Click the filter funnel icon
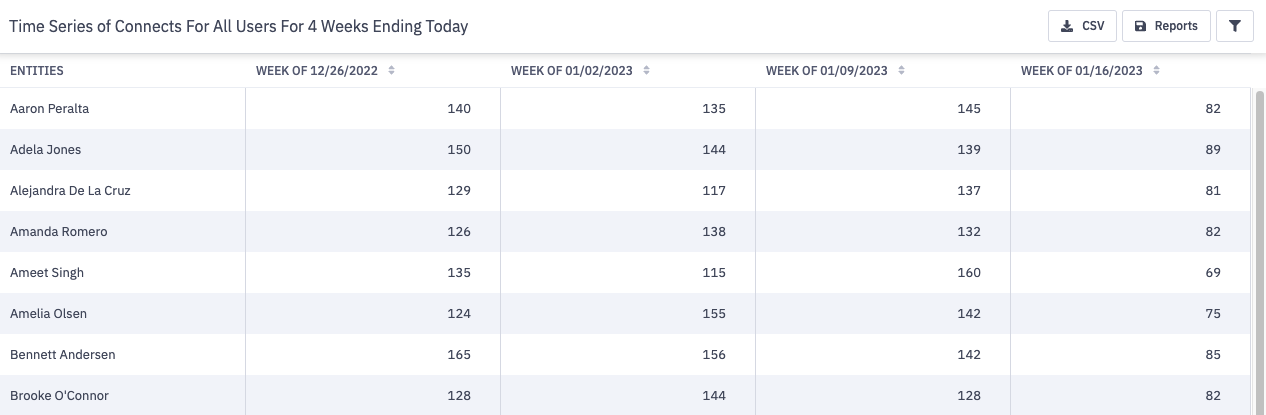Viewport: 1266px width, 415px height. click(1234, 26)
